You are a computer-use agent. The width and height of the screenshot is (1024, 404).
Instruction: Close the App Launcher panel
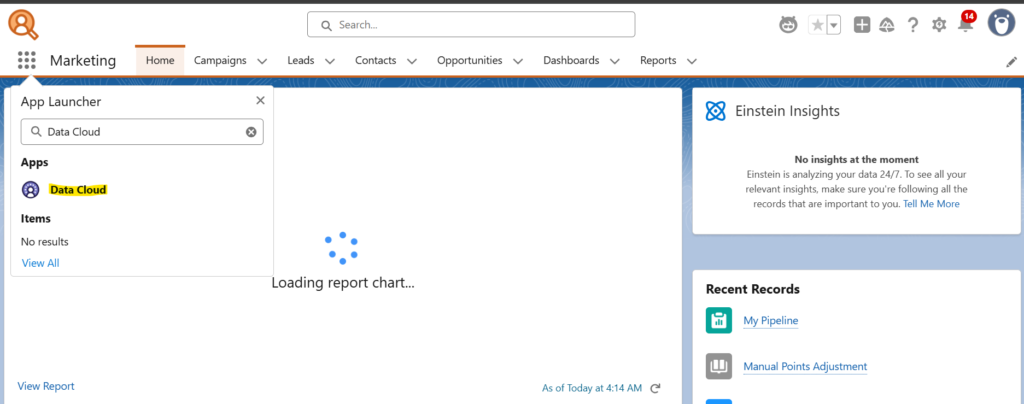point(261,101)
